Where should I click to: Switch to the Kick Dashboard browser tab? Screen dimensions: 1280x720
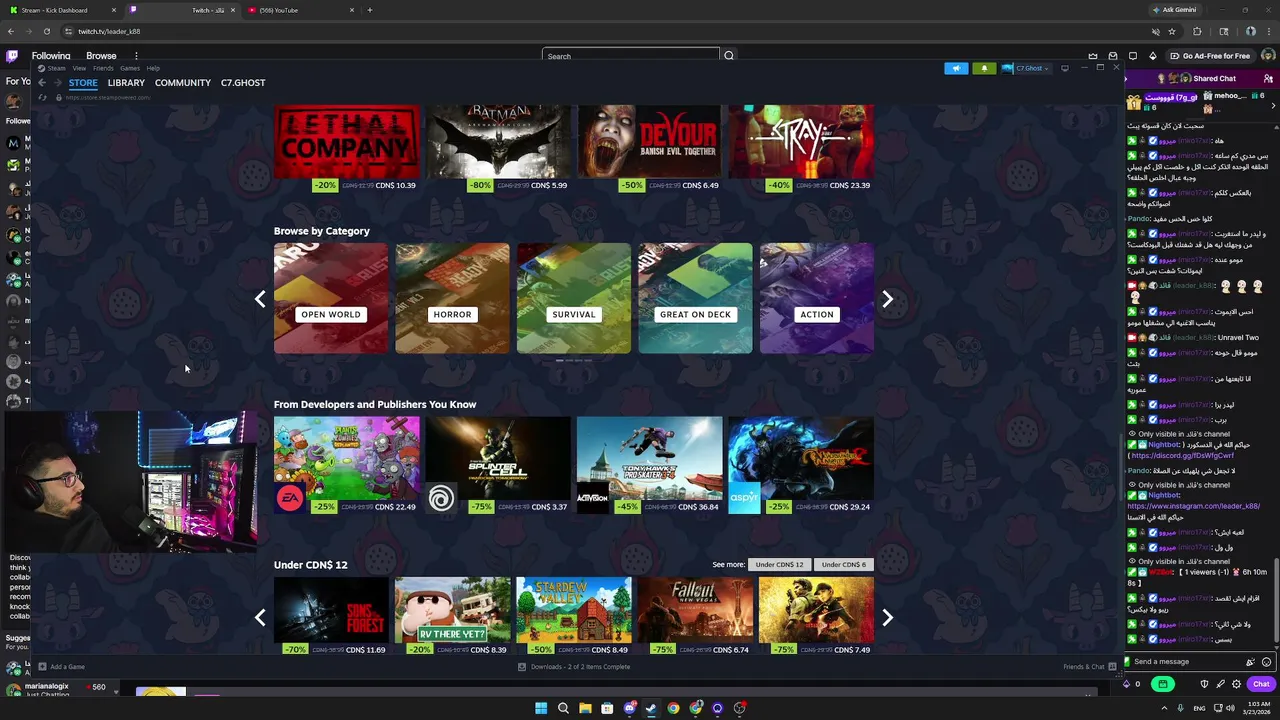pos(61,10)
